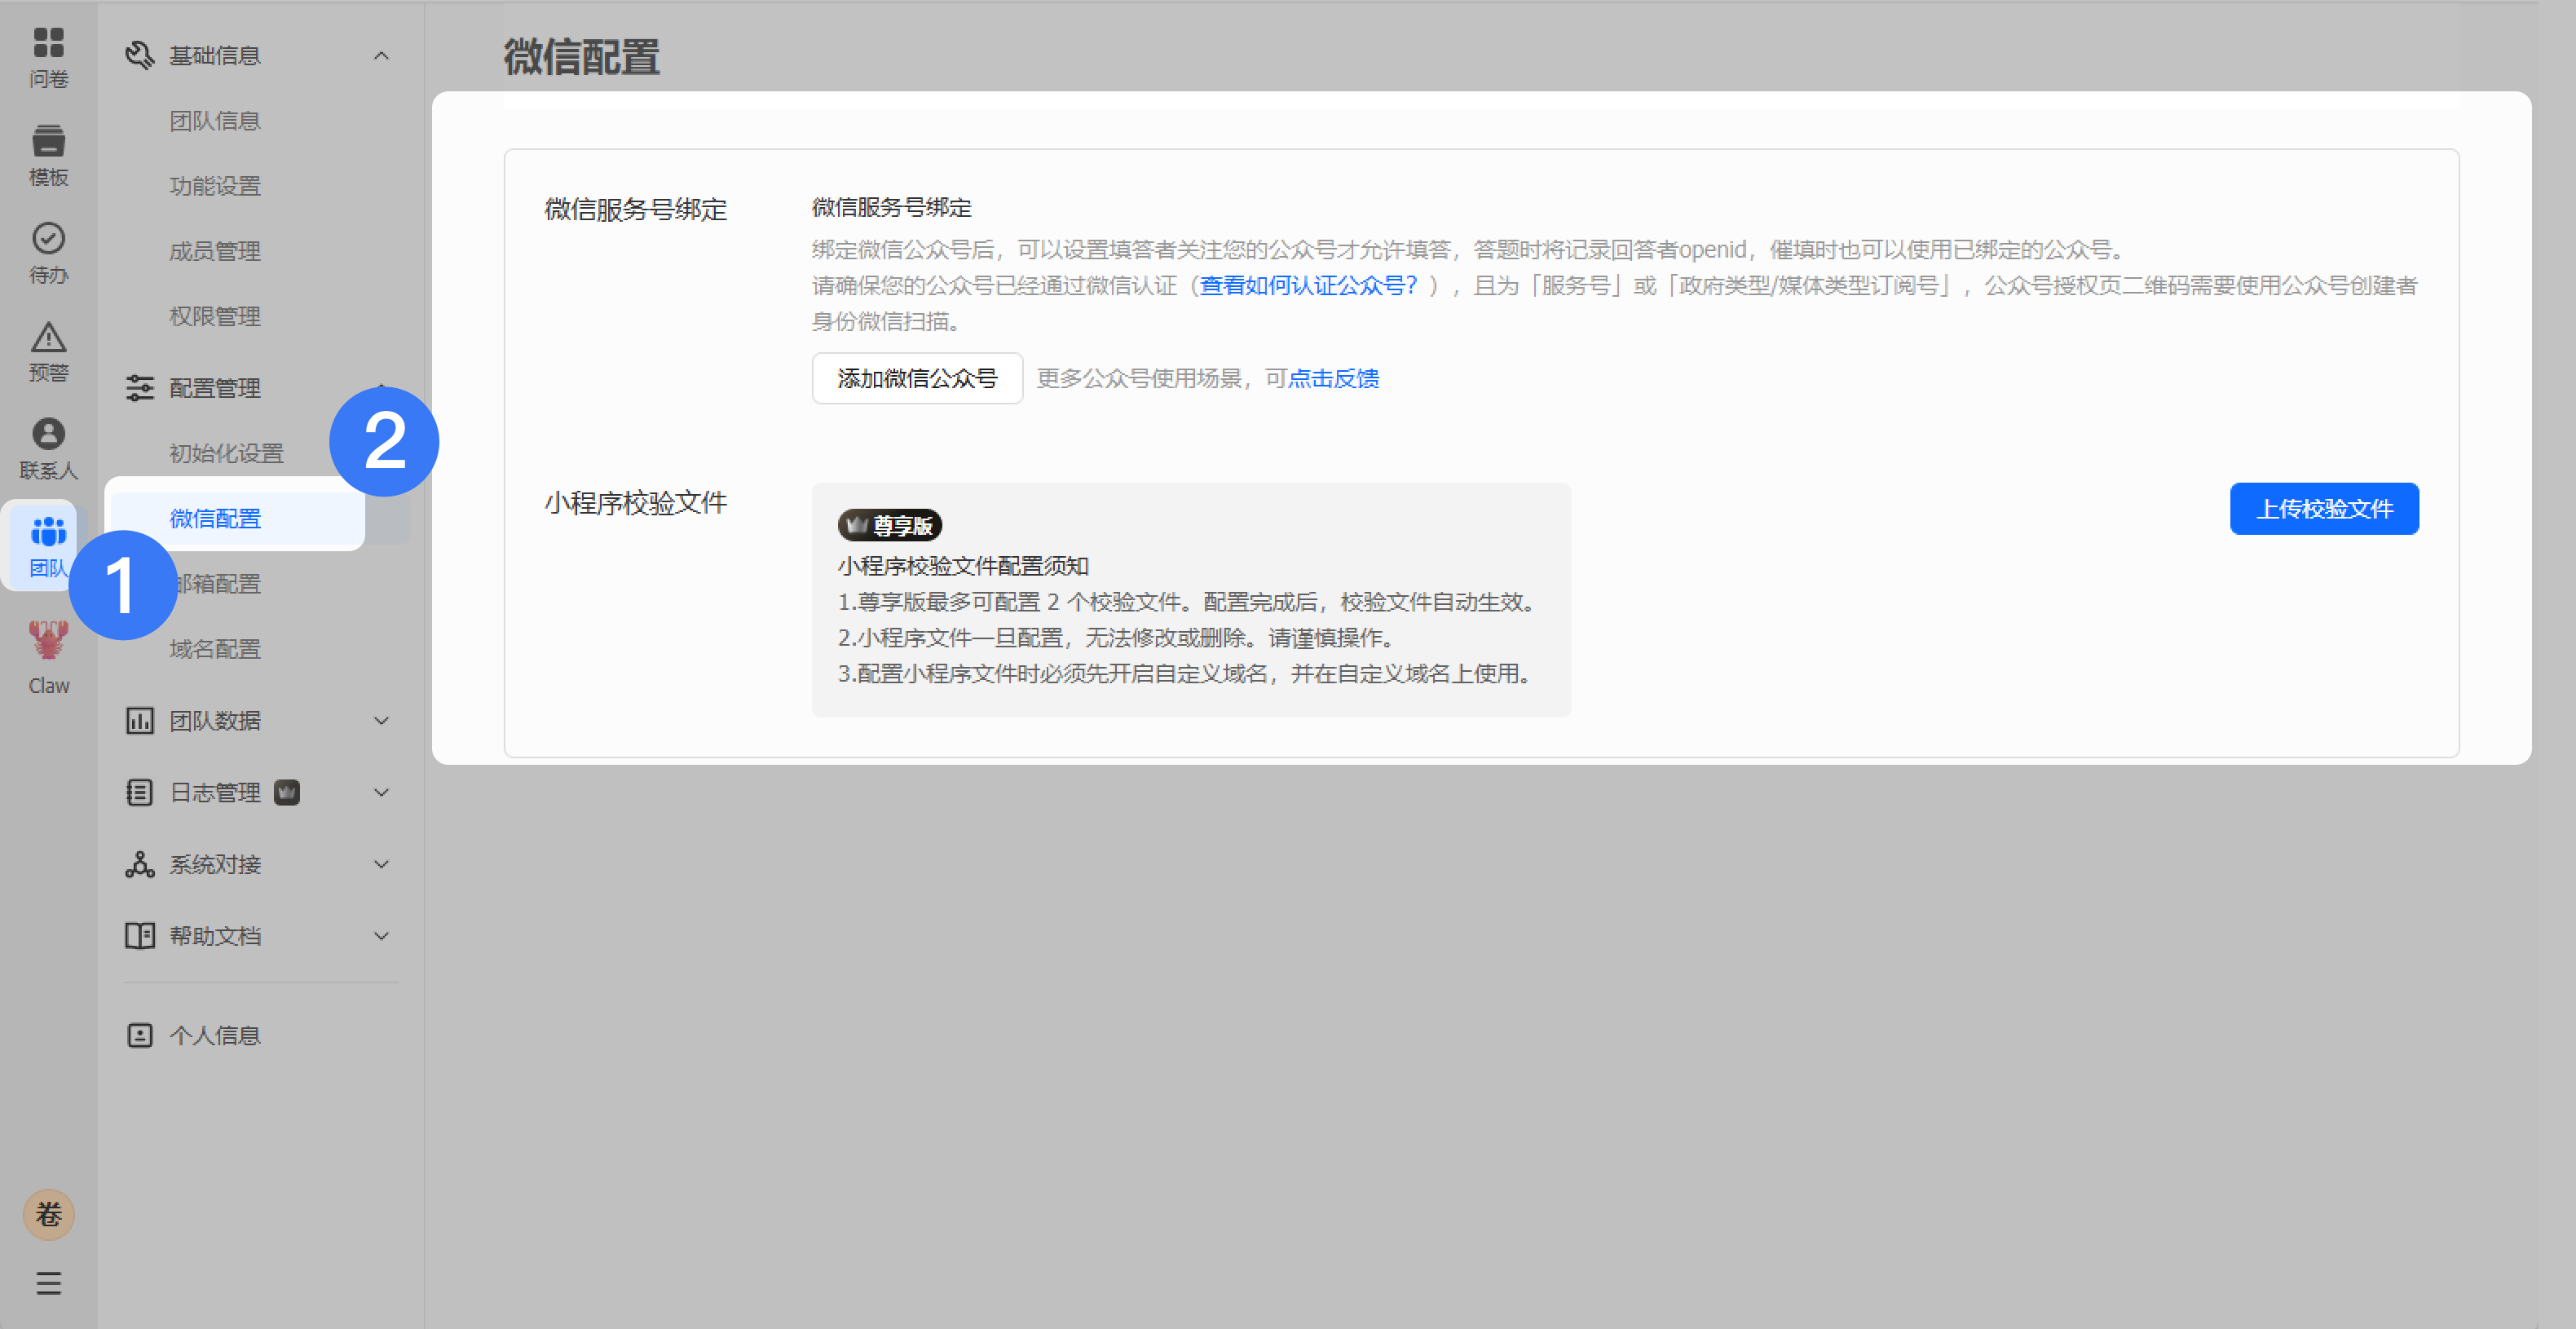Toggle the hamburger menu icon

(48, 1283)
